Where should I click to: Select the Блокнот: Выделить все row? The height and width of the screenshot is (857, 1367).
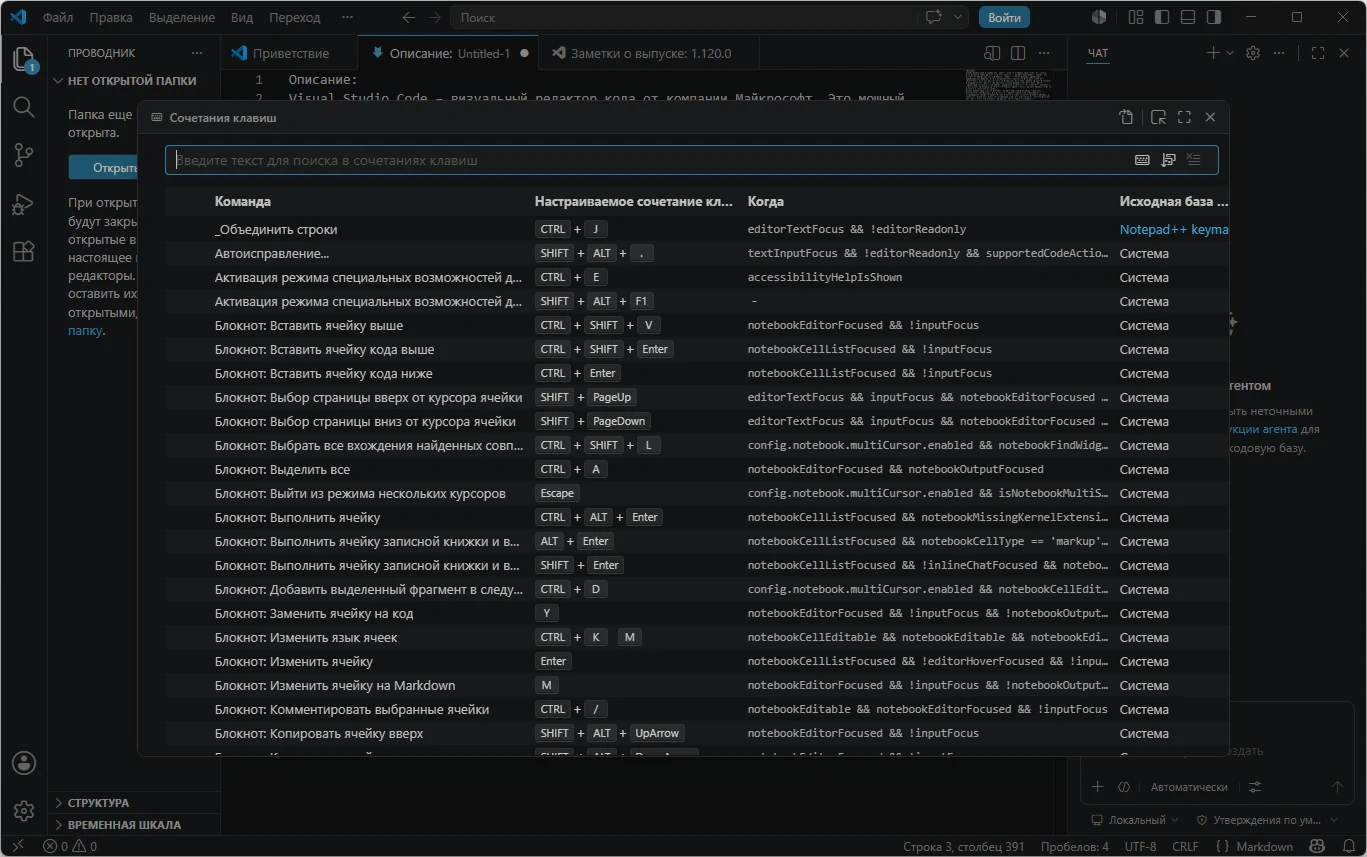tap(697, 469)
